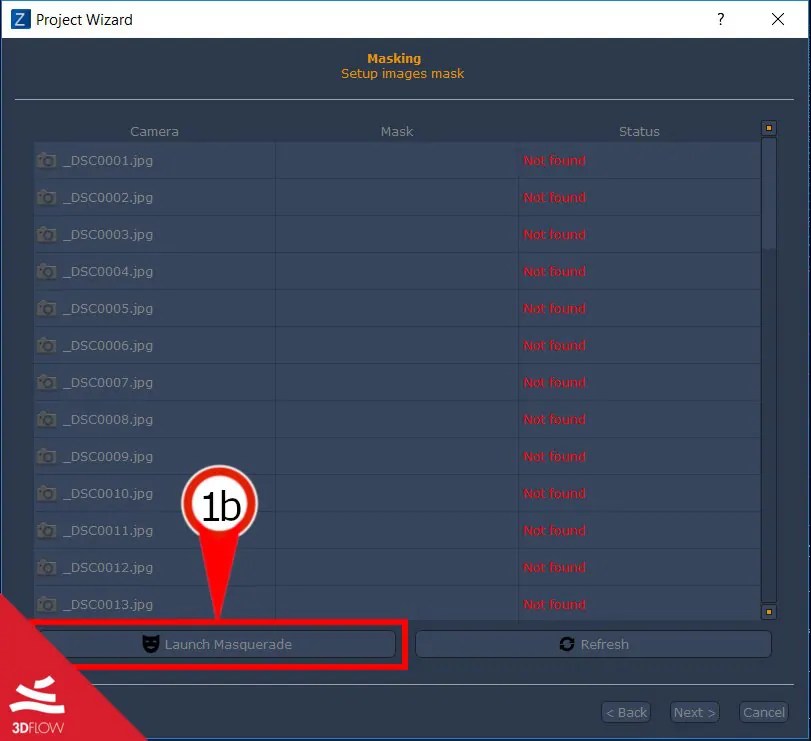
Task: Select the _DSC0005.jpg table row
Action: tap(300, 308)
